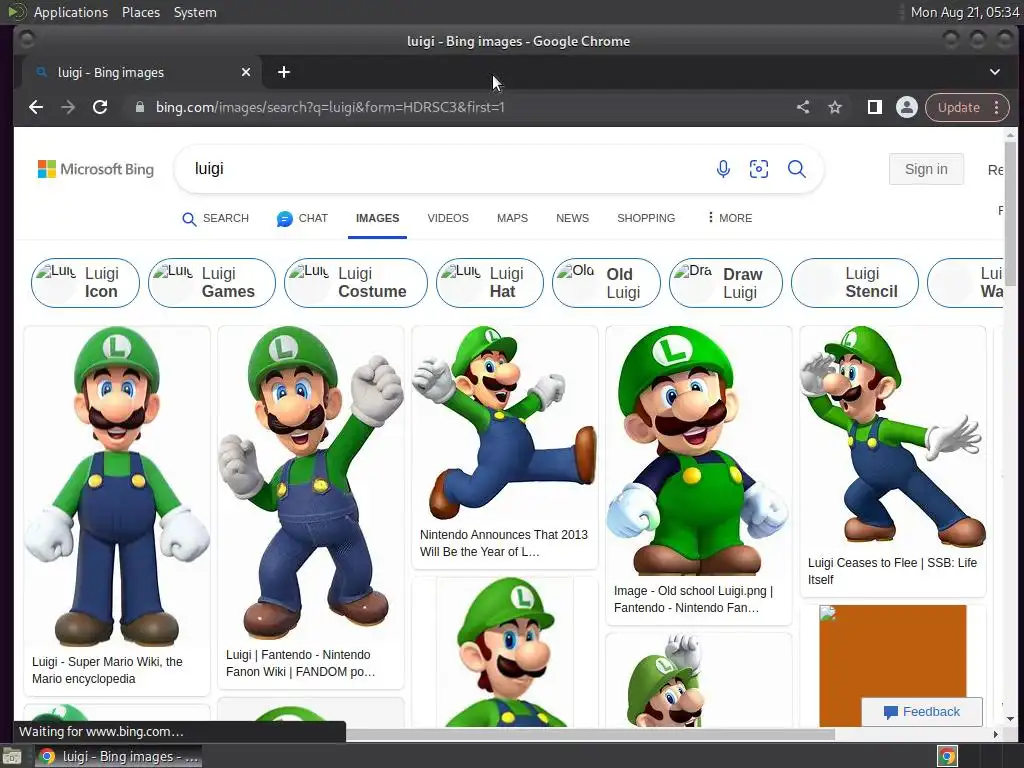Viewport: 1024px width, 768px height.
Task: Click the Chat bubble icon
Action: point(284,219)
